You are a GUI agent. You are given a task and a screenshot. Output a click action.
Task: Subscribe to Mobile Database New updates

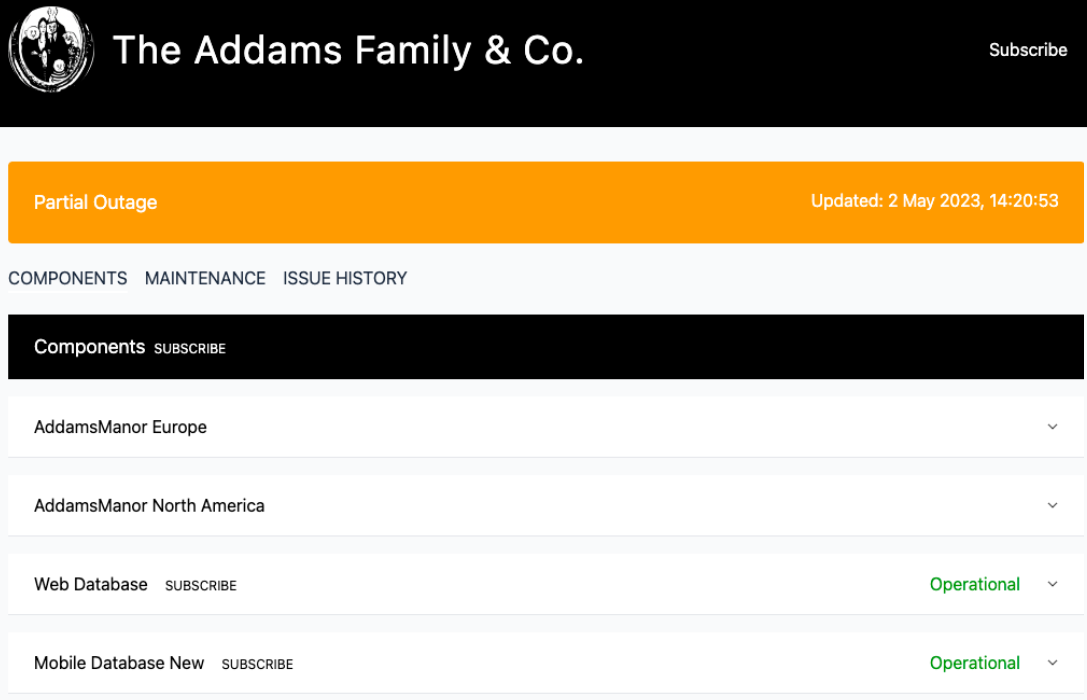[257, 664]
